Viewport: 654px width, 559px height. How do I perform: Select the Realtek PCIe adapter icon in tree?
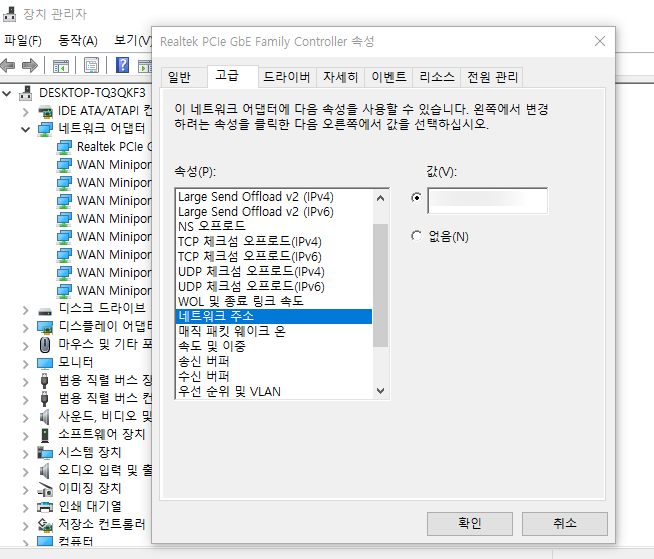pyautogui.click(x=64, y=147)
